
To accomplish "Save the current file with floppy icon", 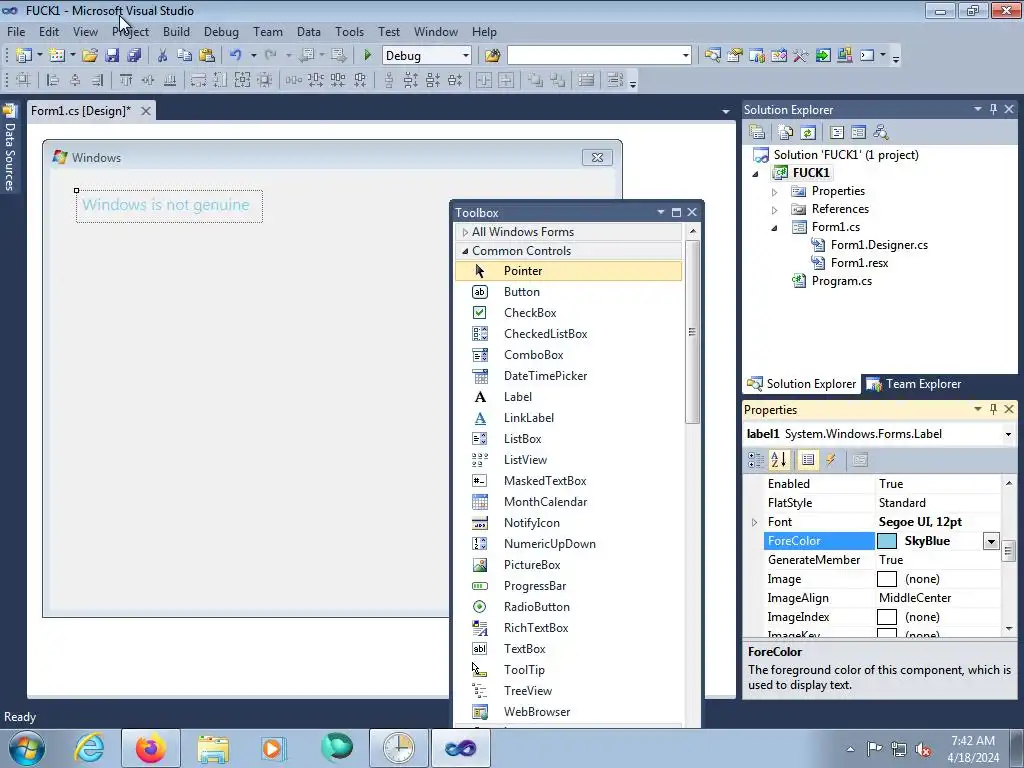I will 112,56.
